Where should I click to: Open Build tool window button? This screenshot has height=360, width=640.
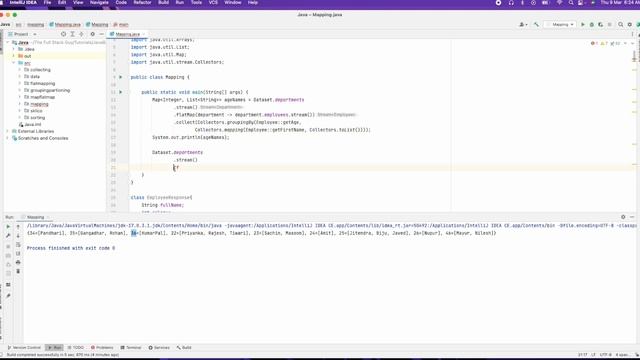pos(184,348)
